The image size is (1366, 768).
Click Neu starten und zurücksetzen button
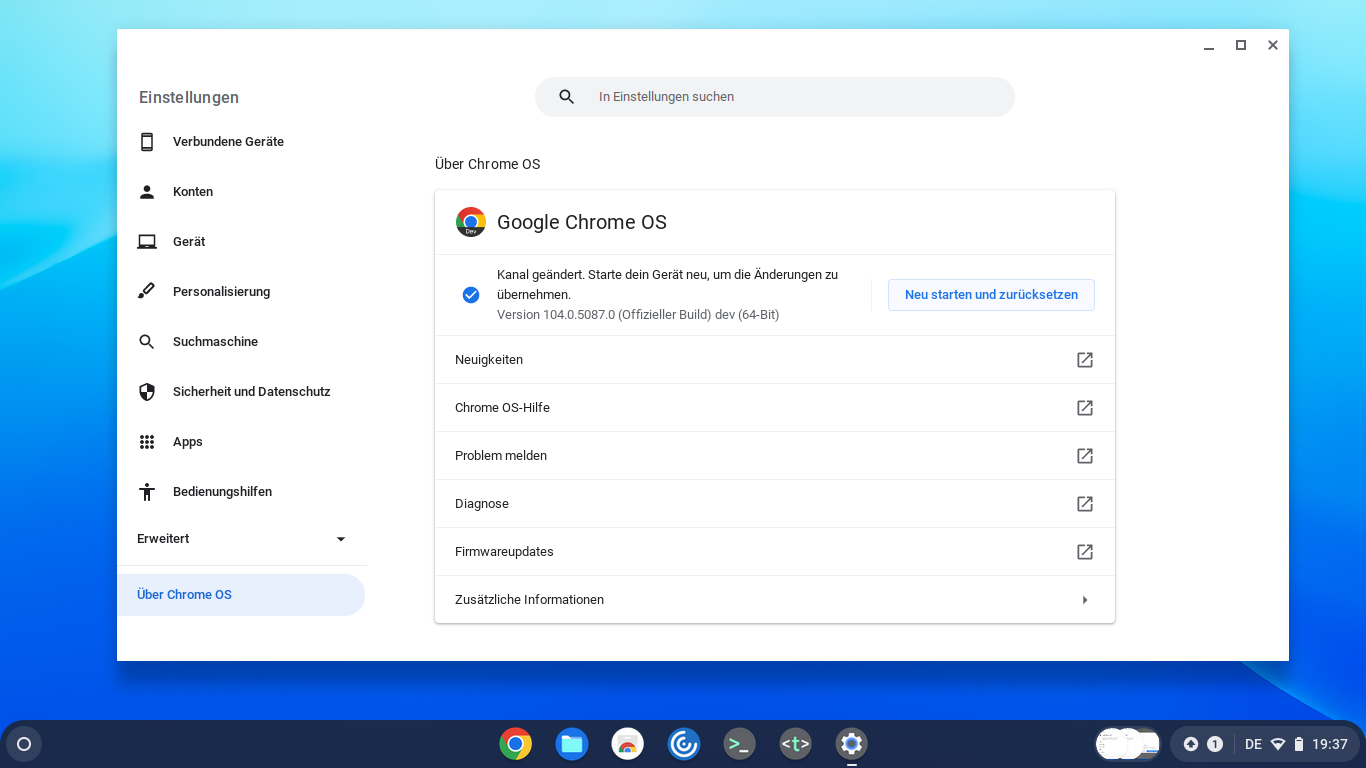(991, 295)
